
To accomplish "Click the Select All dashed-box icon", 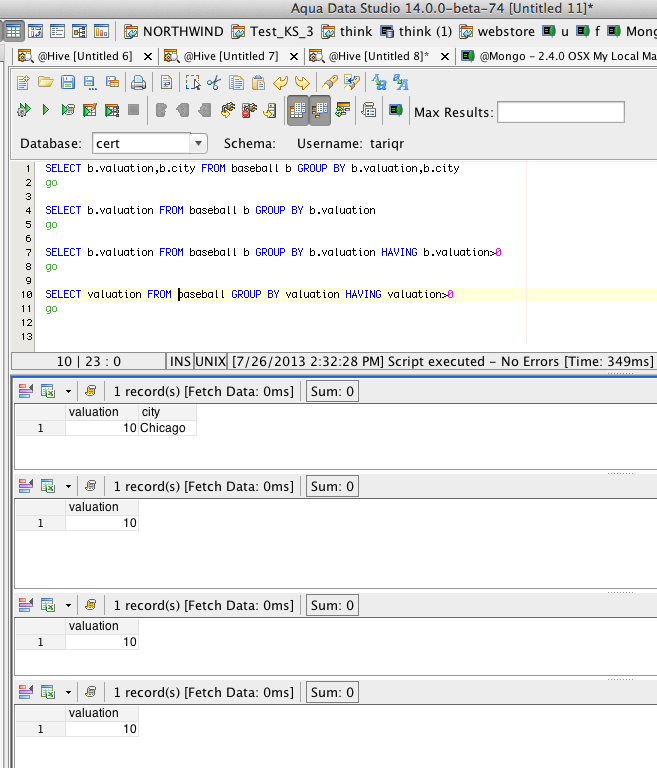I will (193, 83).
